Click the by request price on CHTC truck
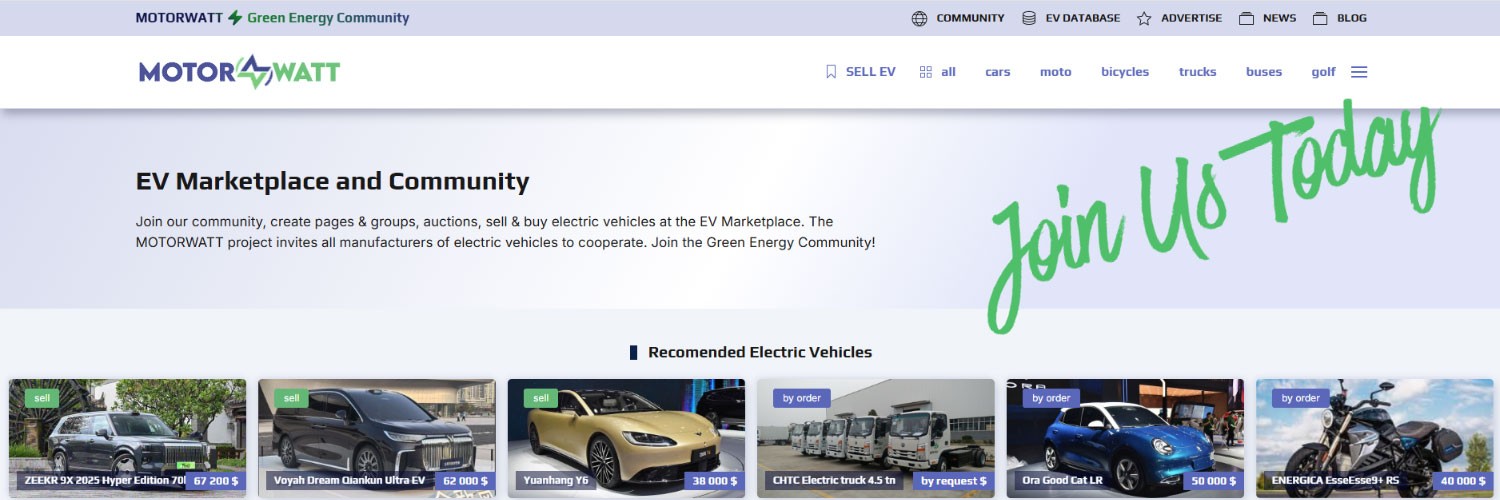Image resolution: width=1500 pixels, height=500 pixels. coord(953,481)
